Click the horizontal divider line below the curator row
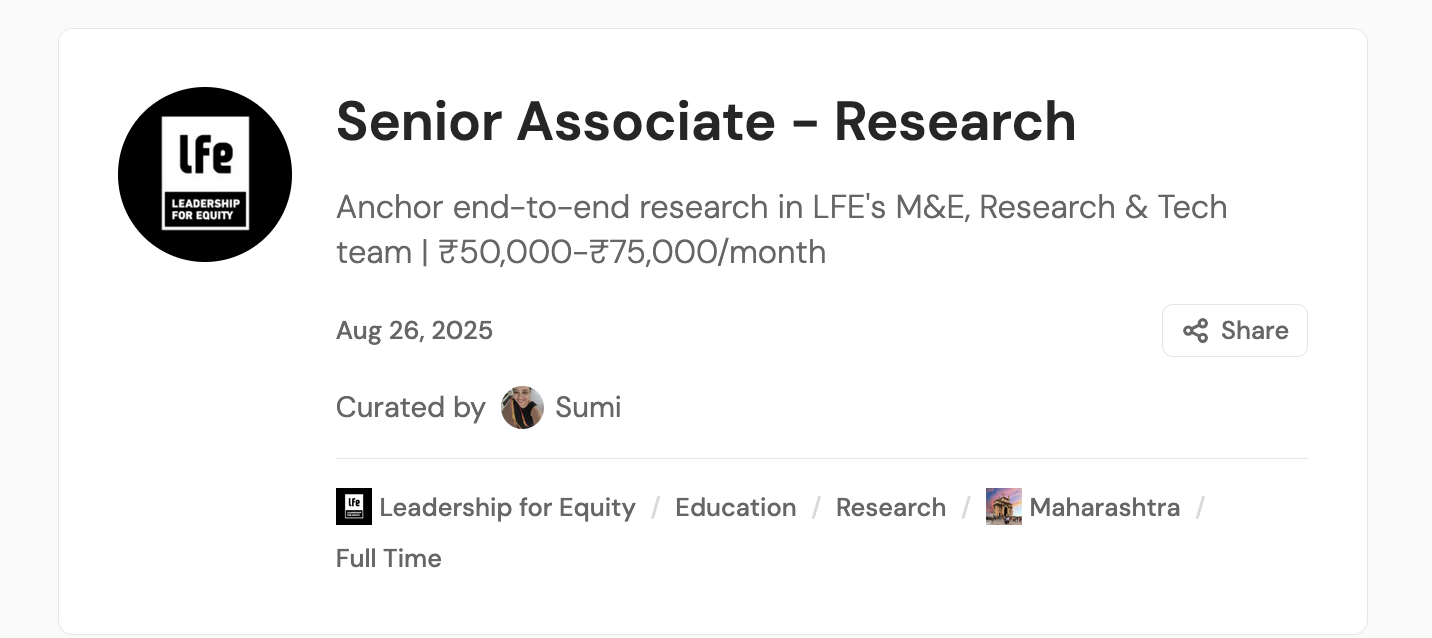The width and height of the screenshot is (1432, 638). [x=820, y=459]
